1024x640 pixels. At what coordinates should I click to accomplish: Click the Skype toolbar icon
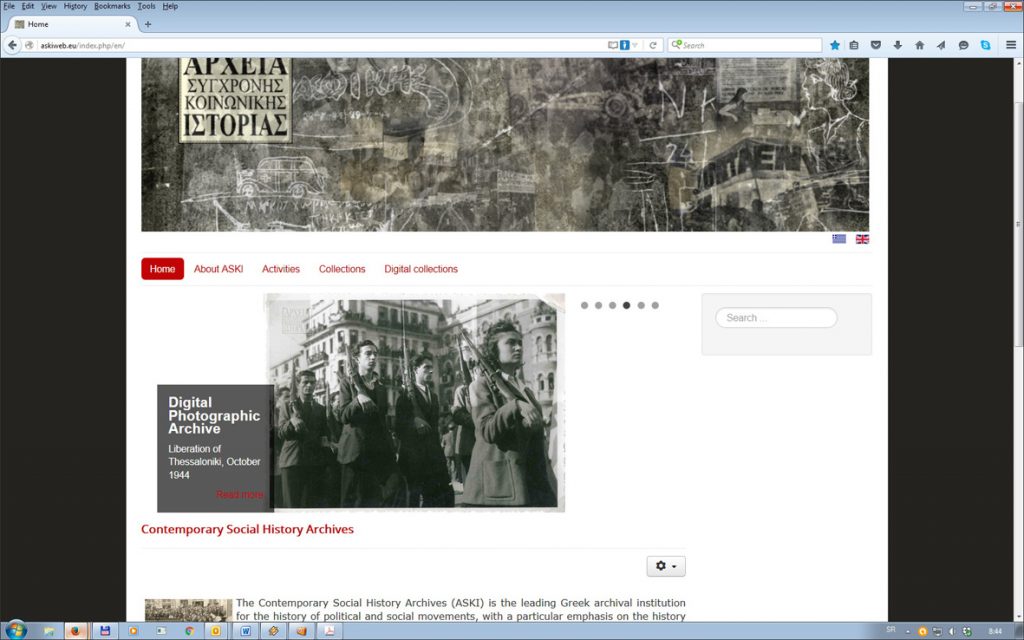(x=985, y=45)
